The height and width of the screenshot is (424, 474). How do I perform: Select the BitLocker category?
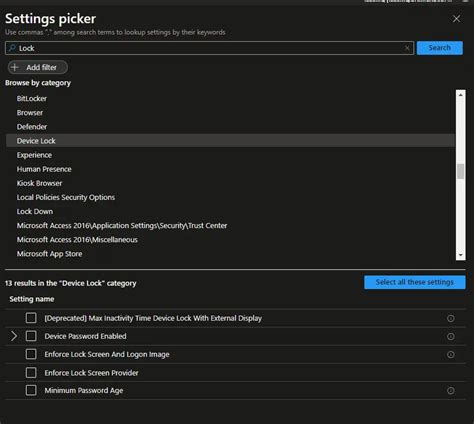[32, 99]
